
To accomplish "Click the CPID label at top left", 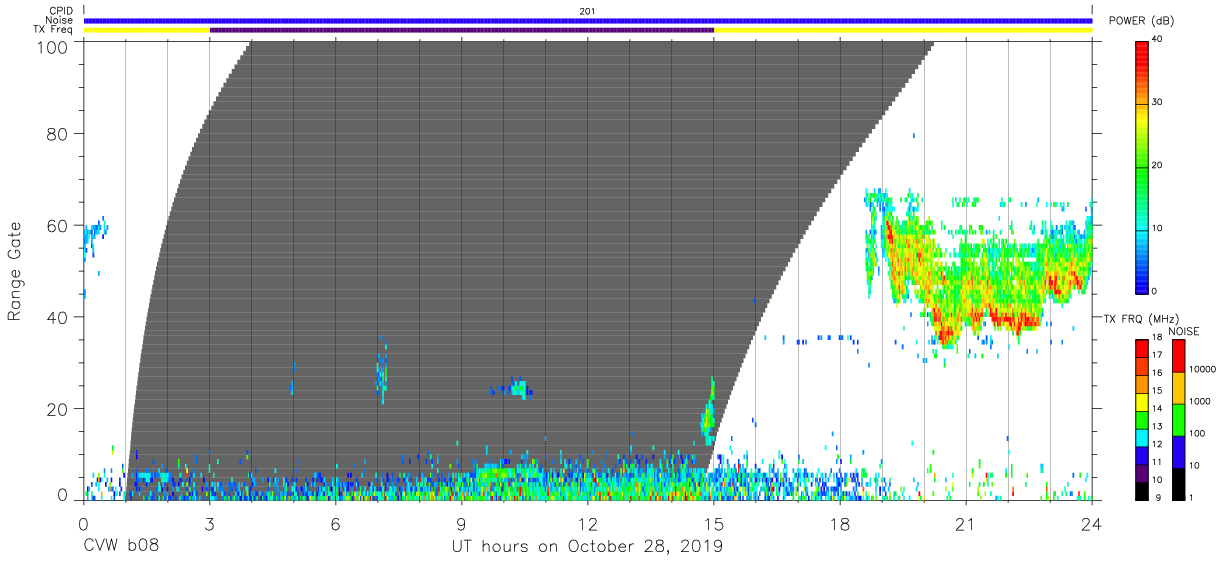I will (61, 11).
